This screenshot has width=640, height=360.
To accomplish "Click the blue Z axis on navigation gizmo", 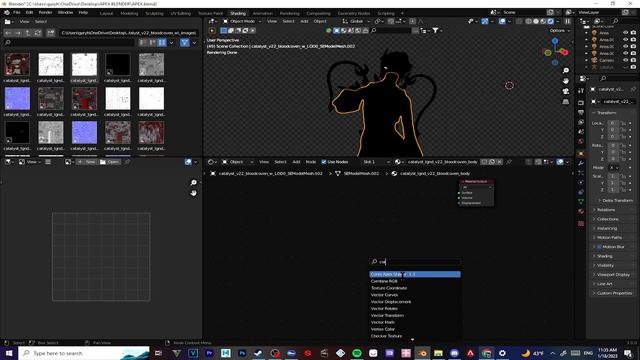I will [555, 41].
